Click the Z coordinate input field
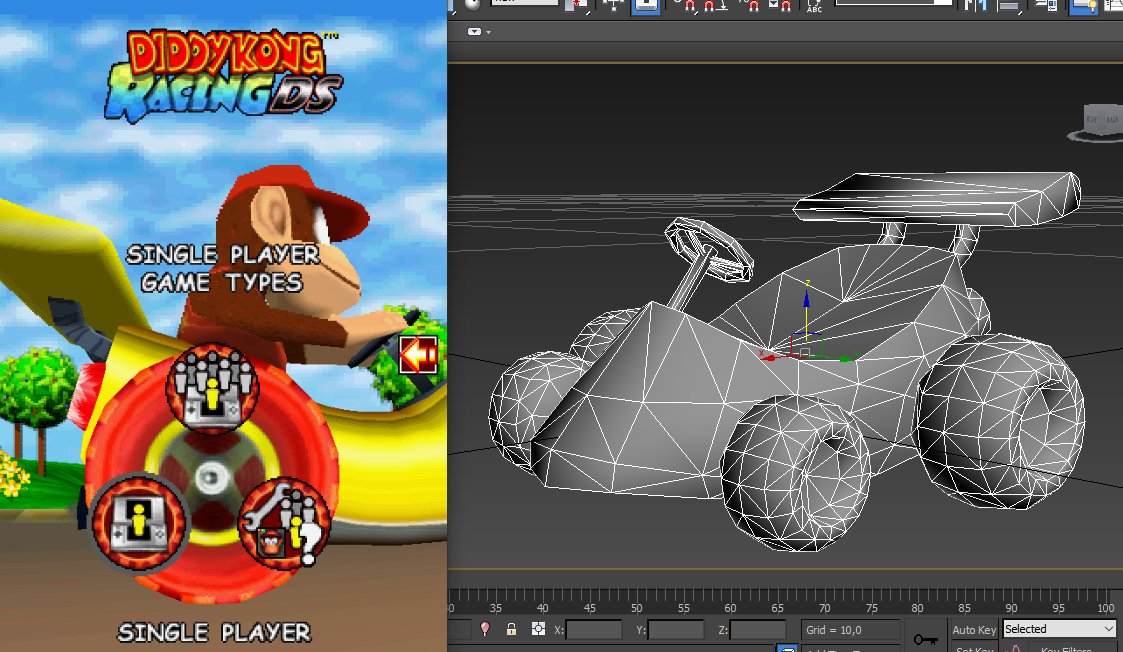1123x652 pixels. [758, 630]
